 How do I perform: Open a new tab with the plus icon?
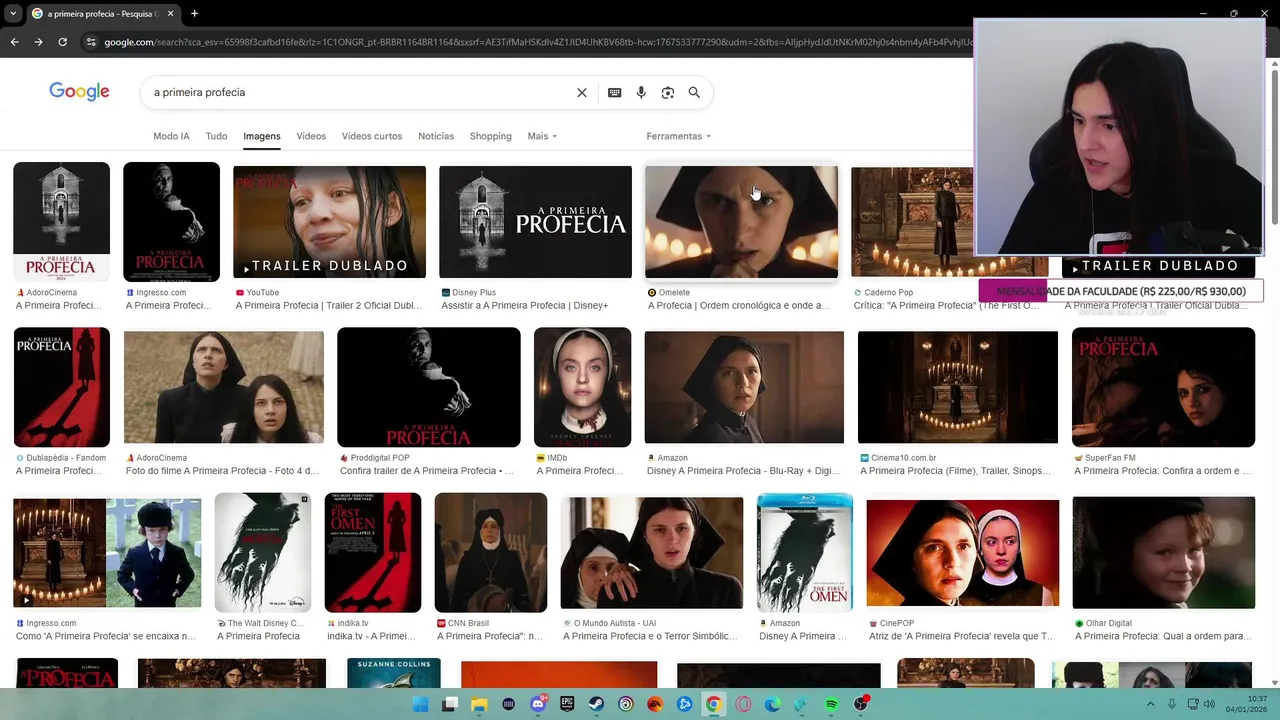[x=194, y=14]
